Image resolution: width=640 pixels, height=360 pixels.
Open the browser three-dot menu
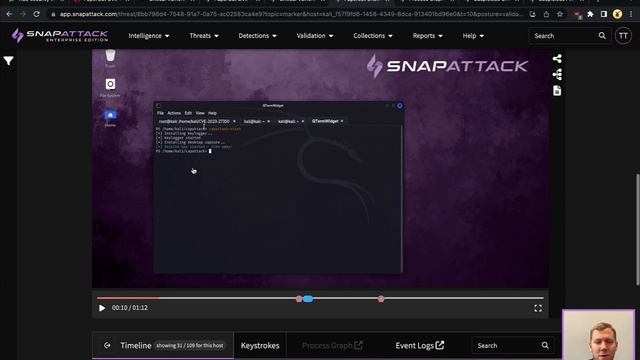click(631, 14)
